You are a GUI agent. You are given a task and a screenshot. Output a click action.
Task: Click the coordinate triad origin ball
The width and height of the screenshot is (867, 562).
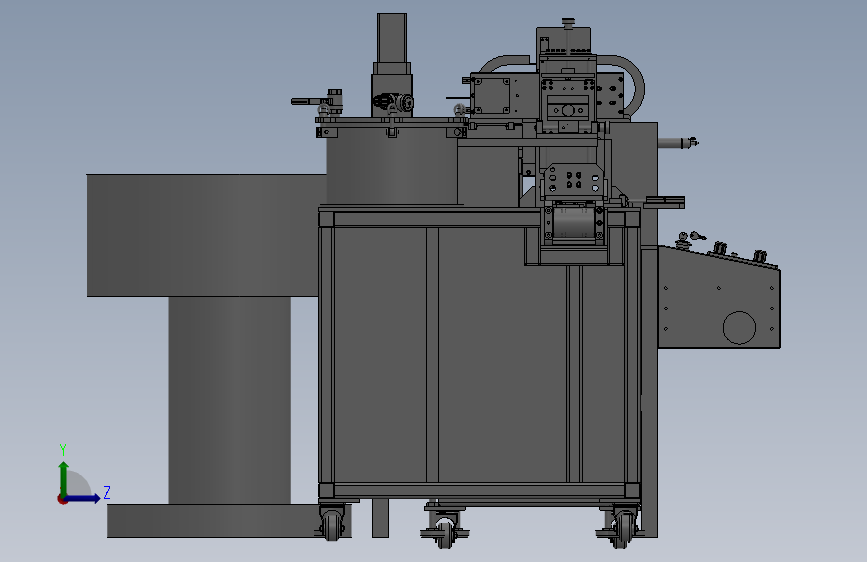coord(62,499)
